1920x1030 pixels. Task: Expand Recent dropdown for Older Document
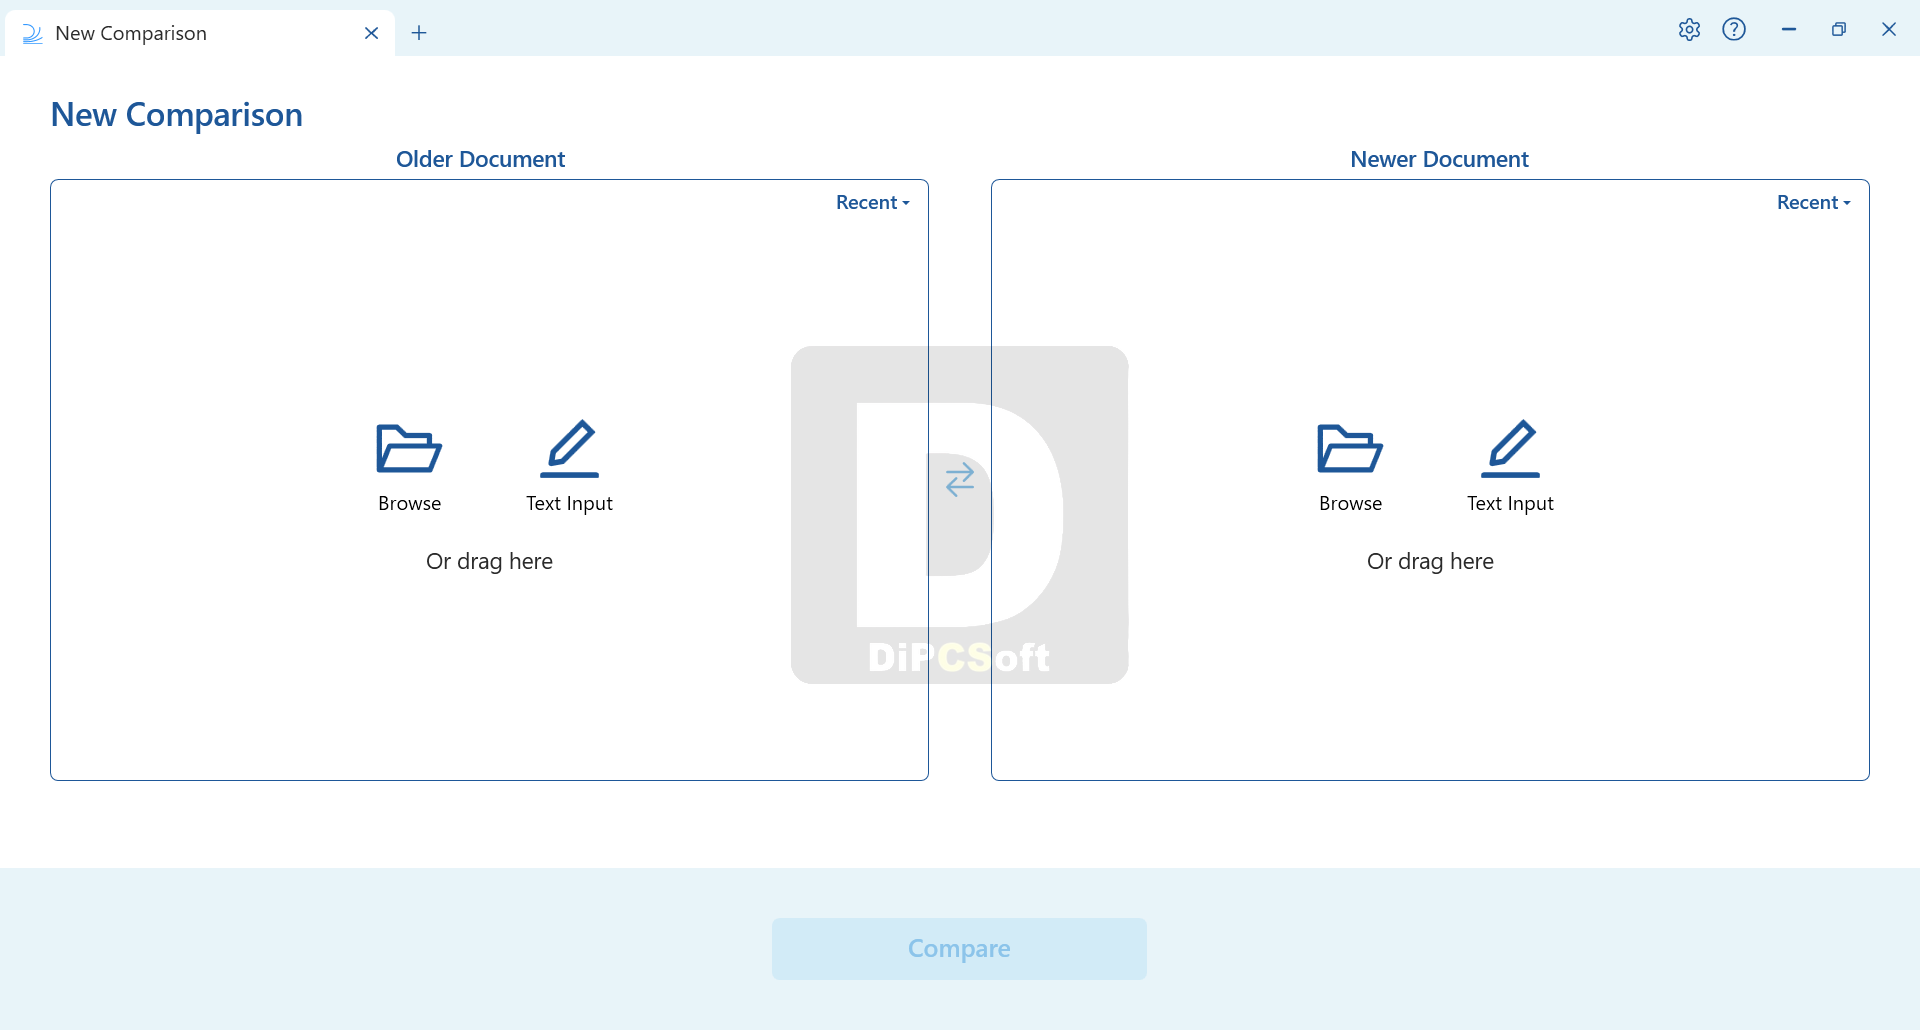(x=873, y=202)
